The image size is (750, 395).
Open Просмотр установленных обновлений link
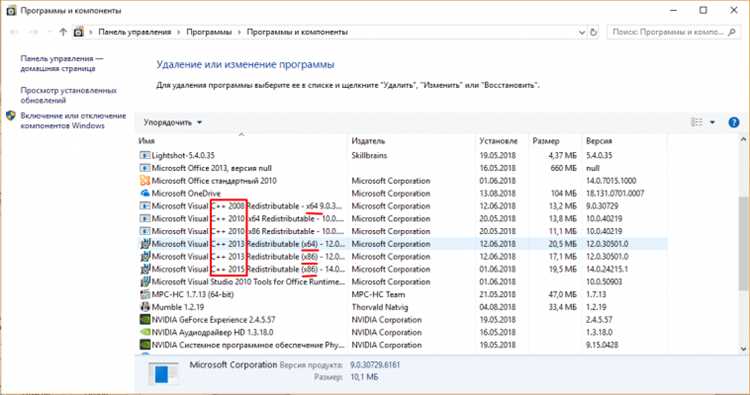(x=68, y=95)
